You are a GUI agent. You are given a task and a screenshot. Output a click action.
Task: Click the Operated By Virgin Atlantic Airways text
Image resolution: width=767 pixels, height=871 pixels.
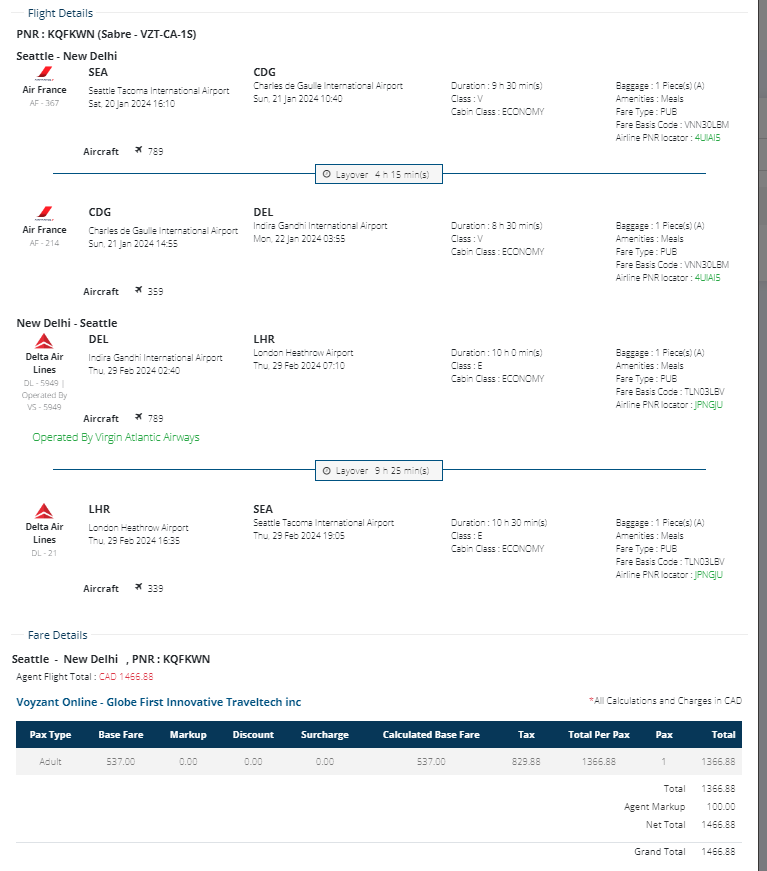pyautogui.click(x=116, y=438)
